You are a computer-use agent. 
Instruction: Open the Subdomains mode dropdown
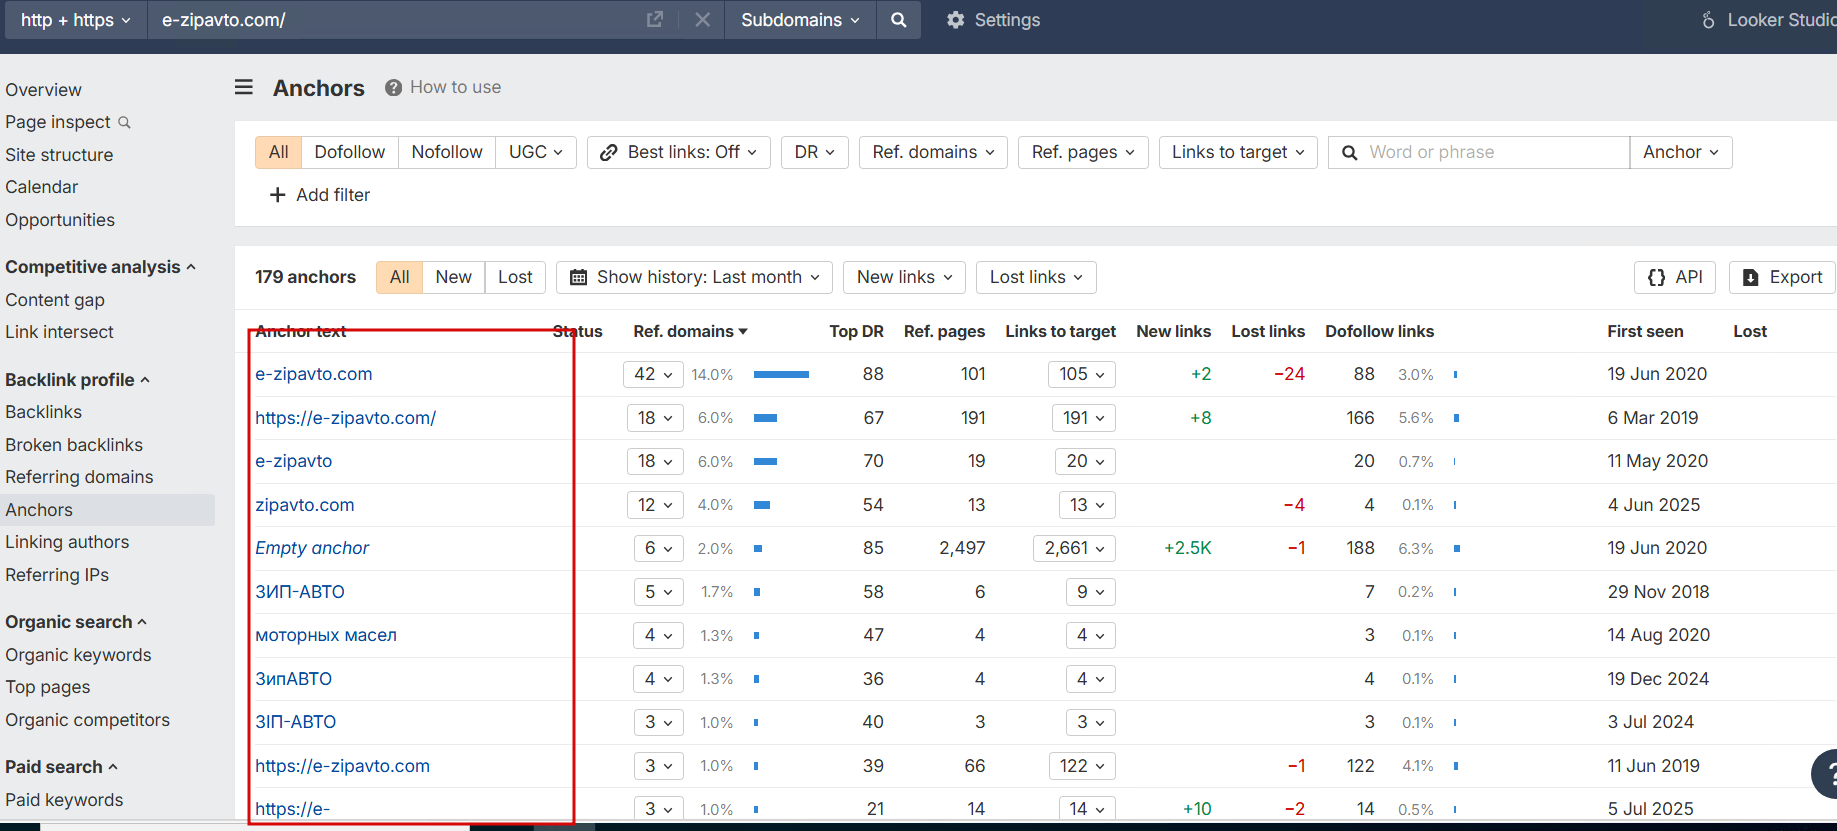pos(800,20)
